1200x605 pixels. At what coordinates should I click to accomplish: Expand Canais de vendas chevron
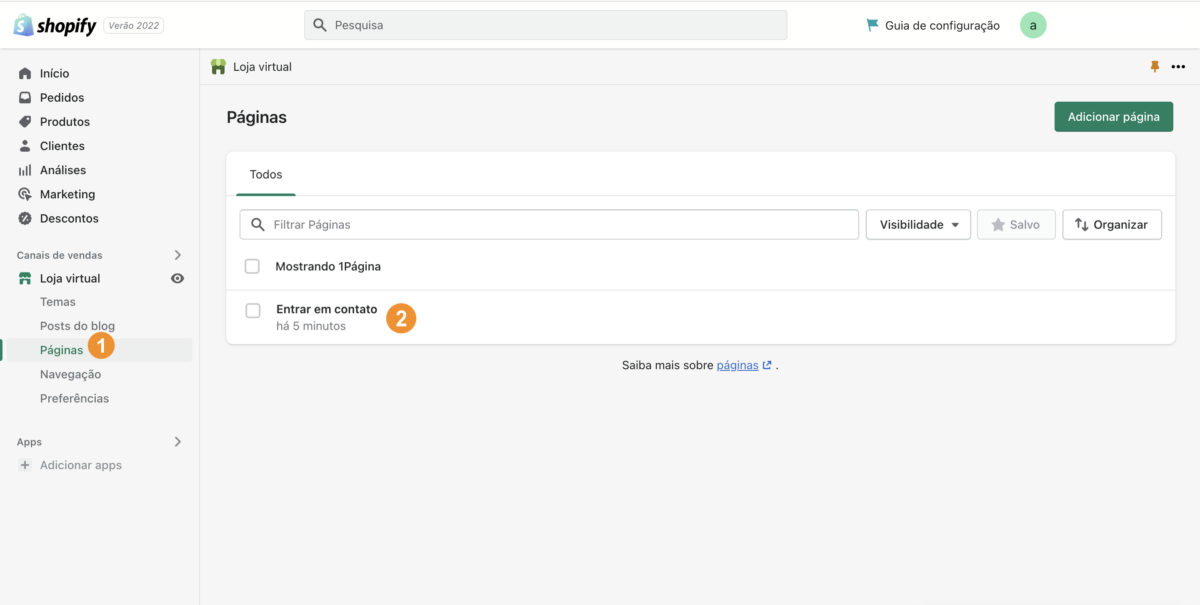(178, 255)
